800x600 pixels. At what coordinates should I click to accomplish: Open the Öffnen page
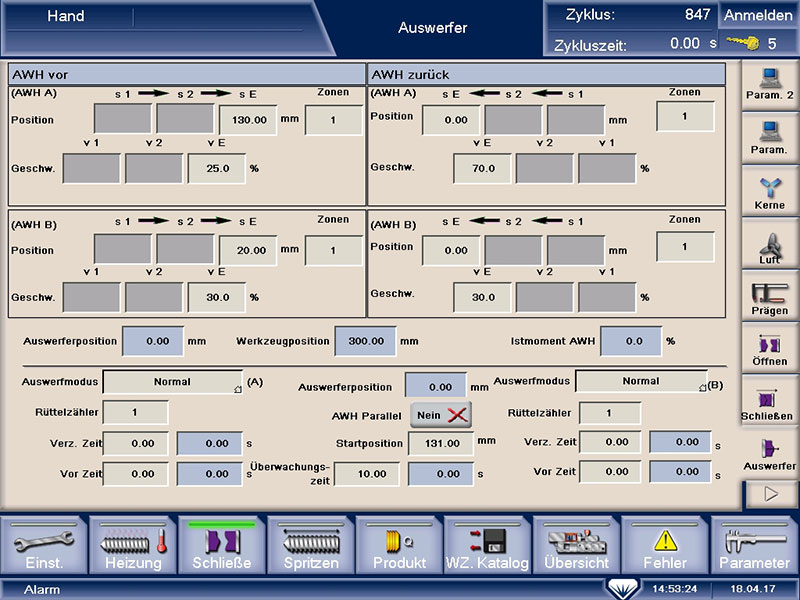click(x=769, y=349)
